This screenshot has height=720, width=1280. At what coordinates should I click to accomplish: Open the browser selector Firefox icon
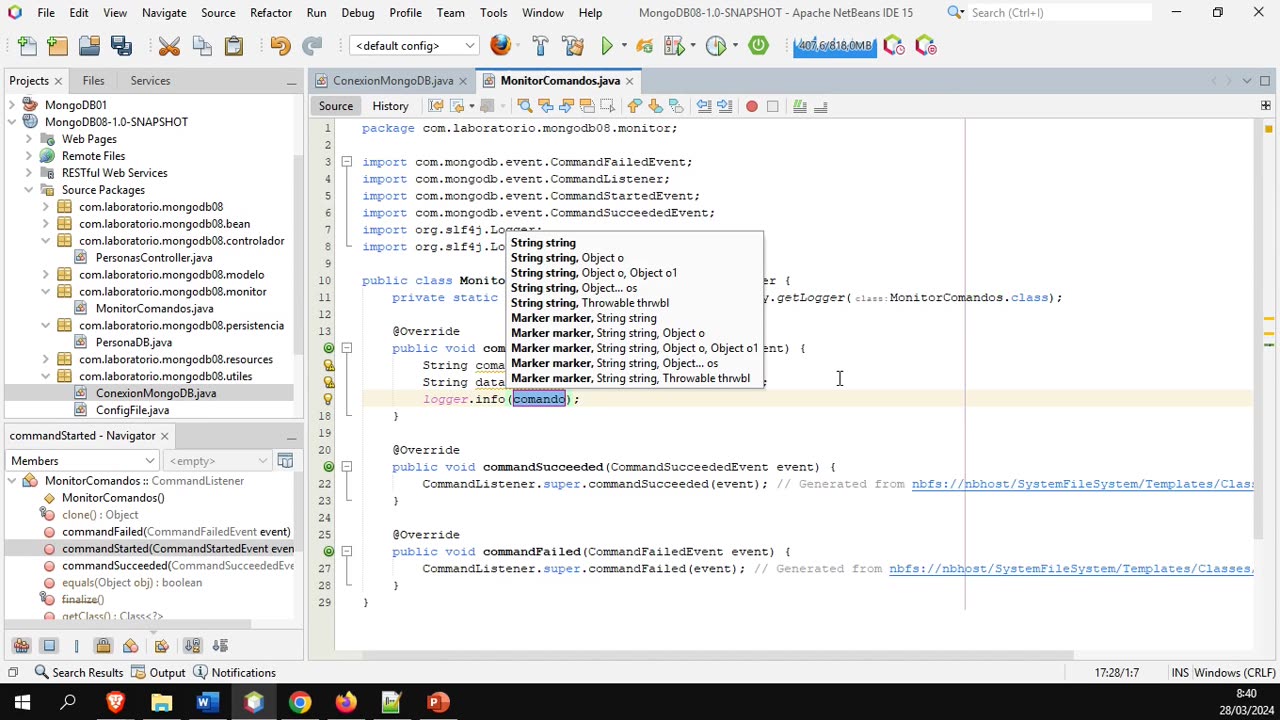[501, 46]
